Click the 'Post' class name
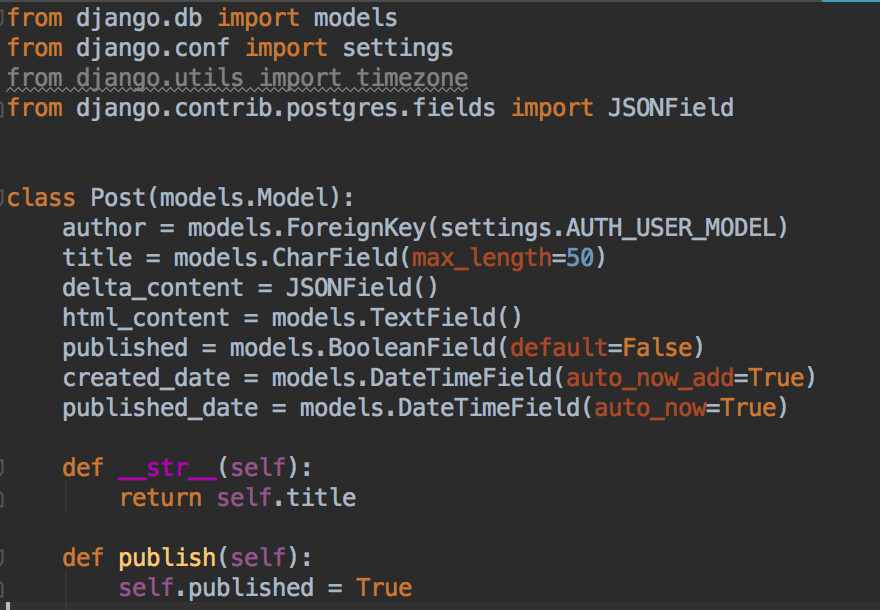880x610 pixels. pyautogui.click(x=118, y=198)
